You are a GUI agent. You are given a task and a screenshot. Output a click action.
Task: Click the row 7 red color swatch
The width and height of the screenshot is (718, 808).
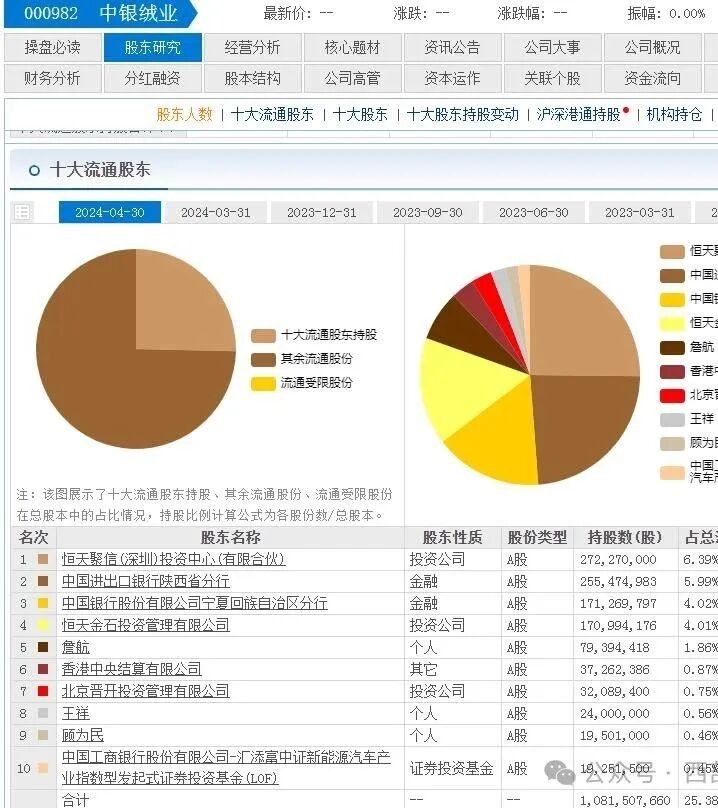point(43,691)
